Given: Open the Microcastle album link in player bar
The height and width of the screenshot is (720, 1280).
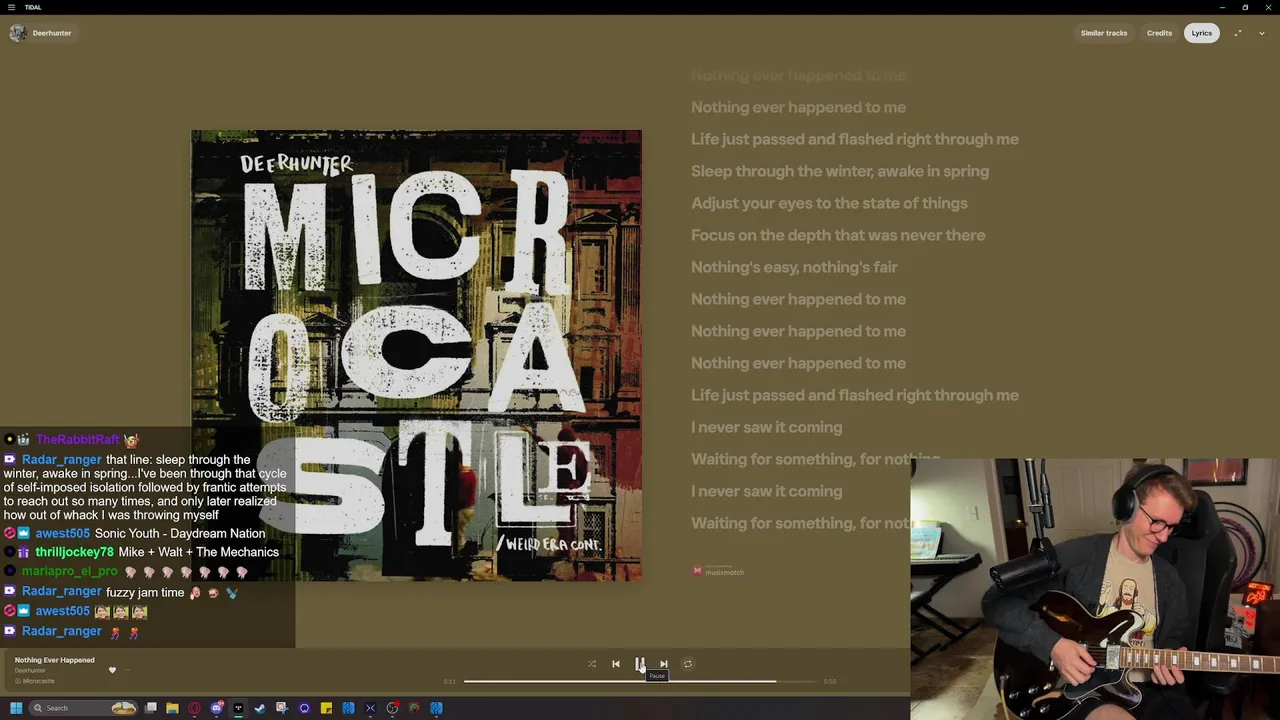Looking at the screenshot, I should 38,681.
